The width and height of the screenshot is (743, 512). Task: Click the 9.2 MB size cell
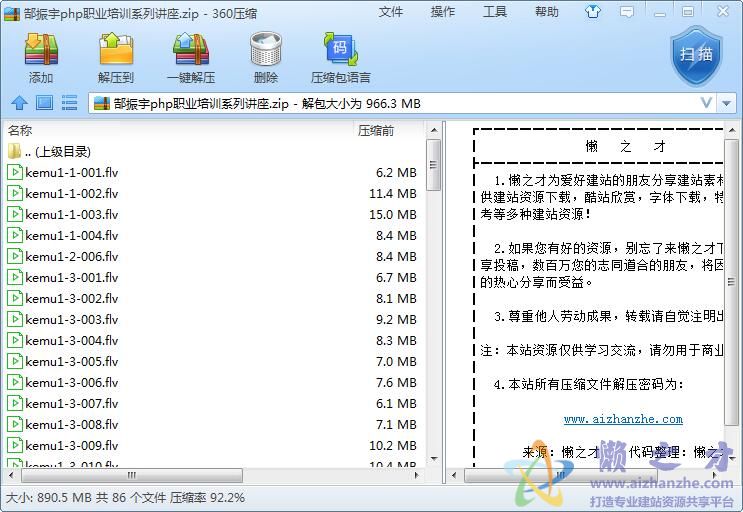(396, 319)
